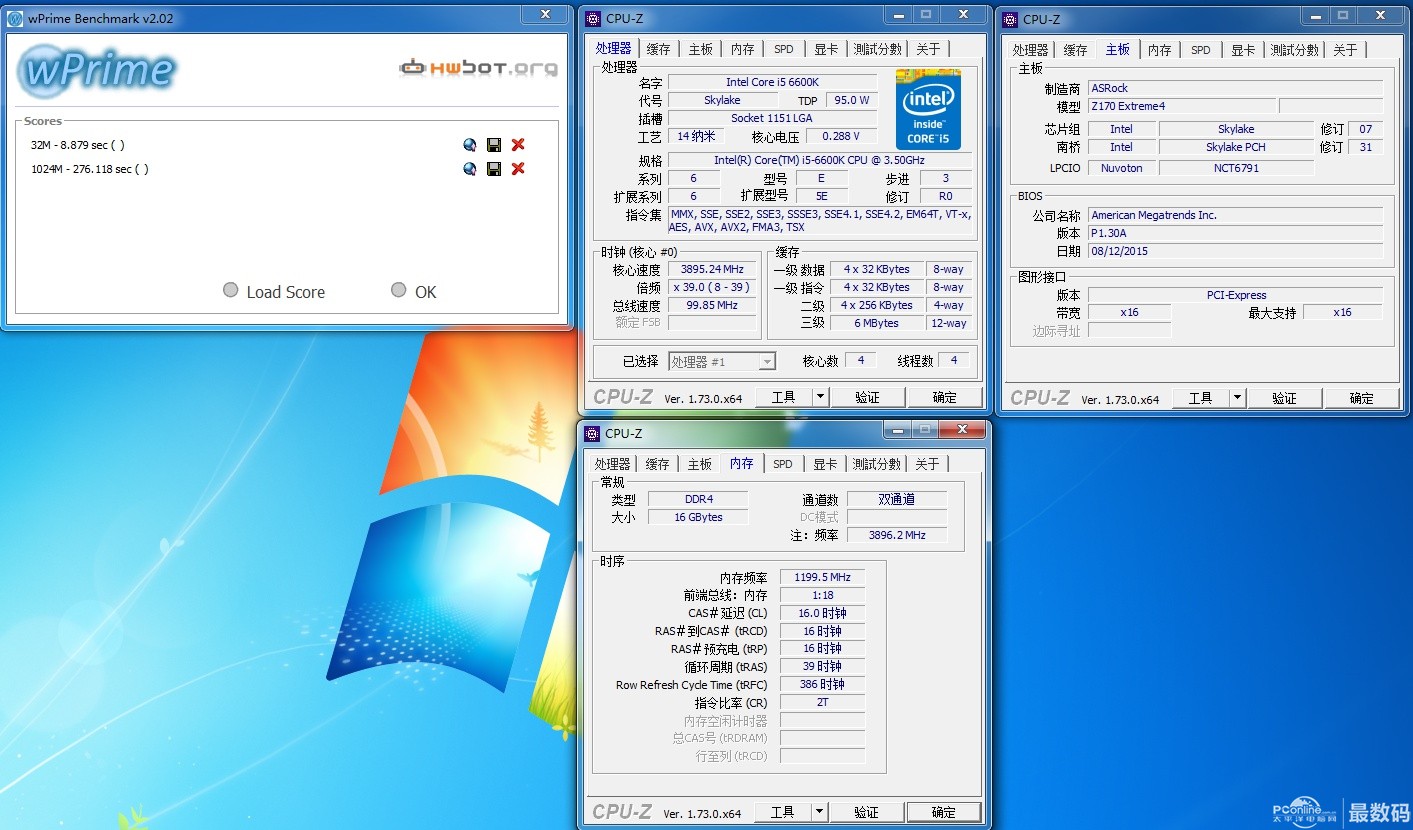Open 关于 tab in mainboard window

1345,50
